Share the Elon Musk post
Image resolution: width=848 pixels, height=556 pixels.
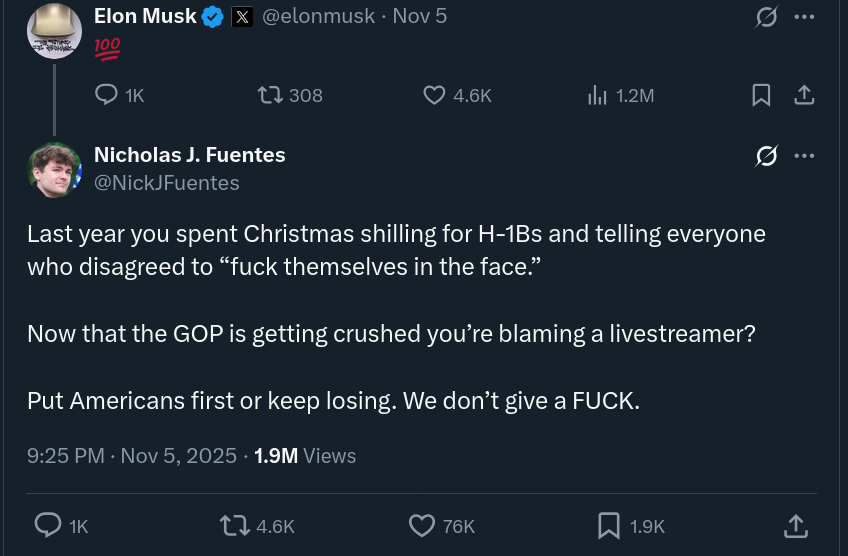pos(803,95)
